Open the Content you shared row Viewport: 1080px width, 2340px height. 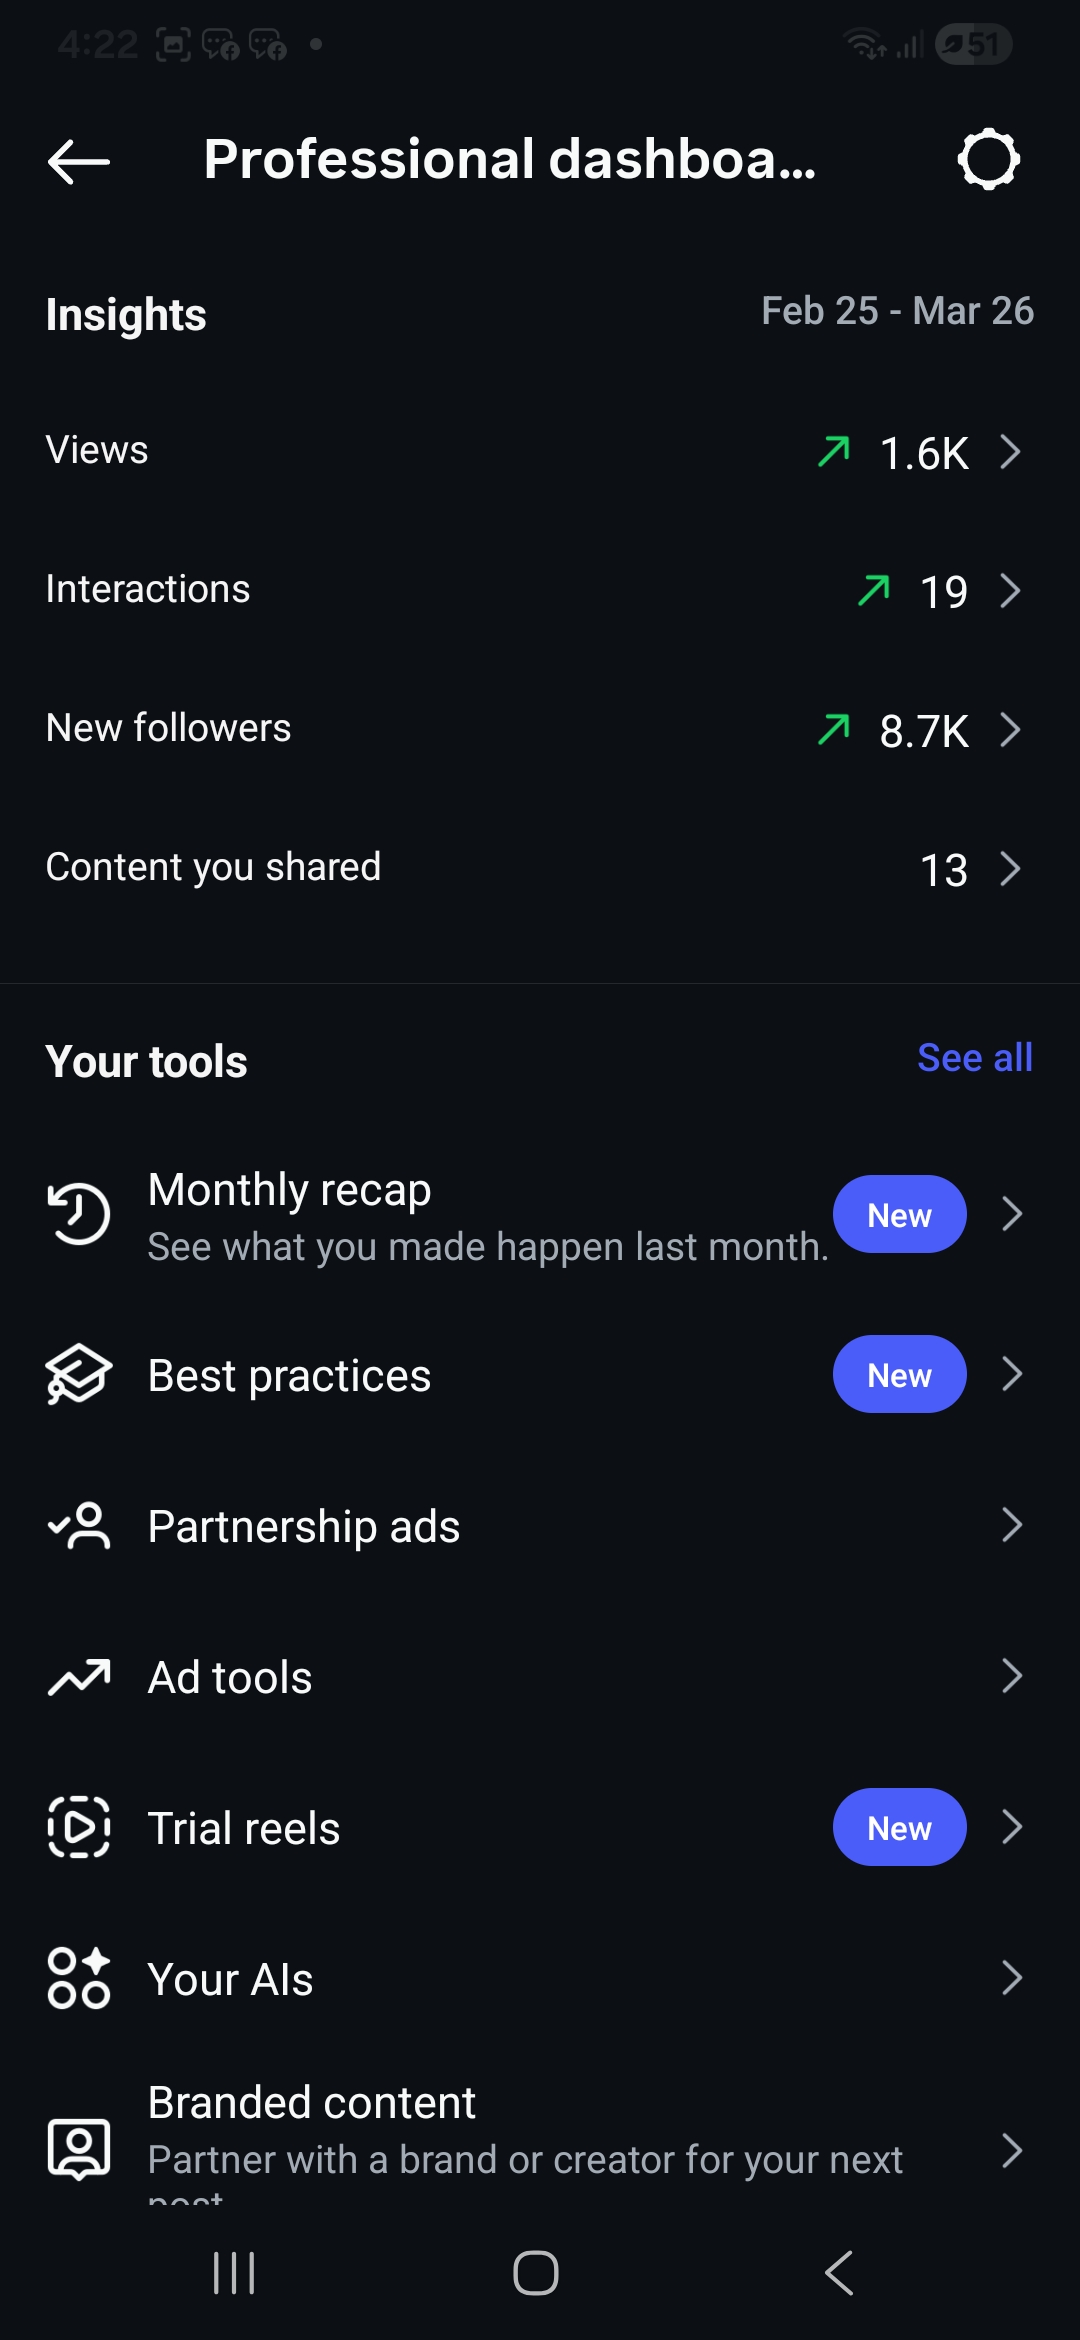pyautogui.click(x=540, y=868)
